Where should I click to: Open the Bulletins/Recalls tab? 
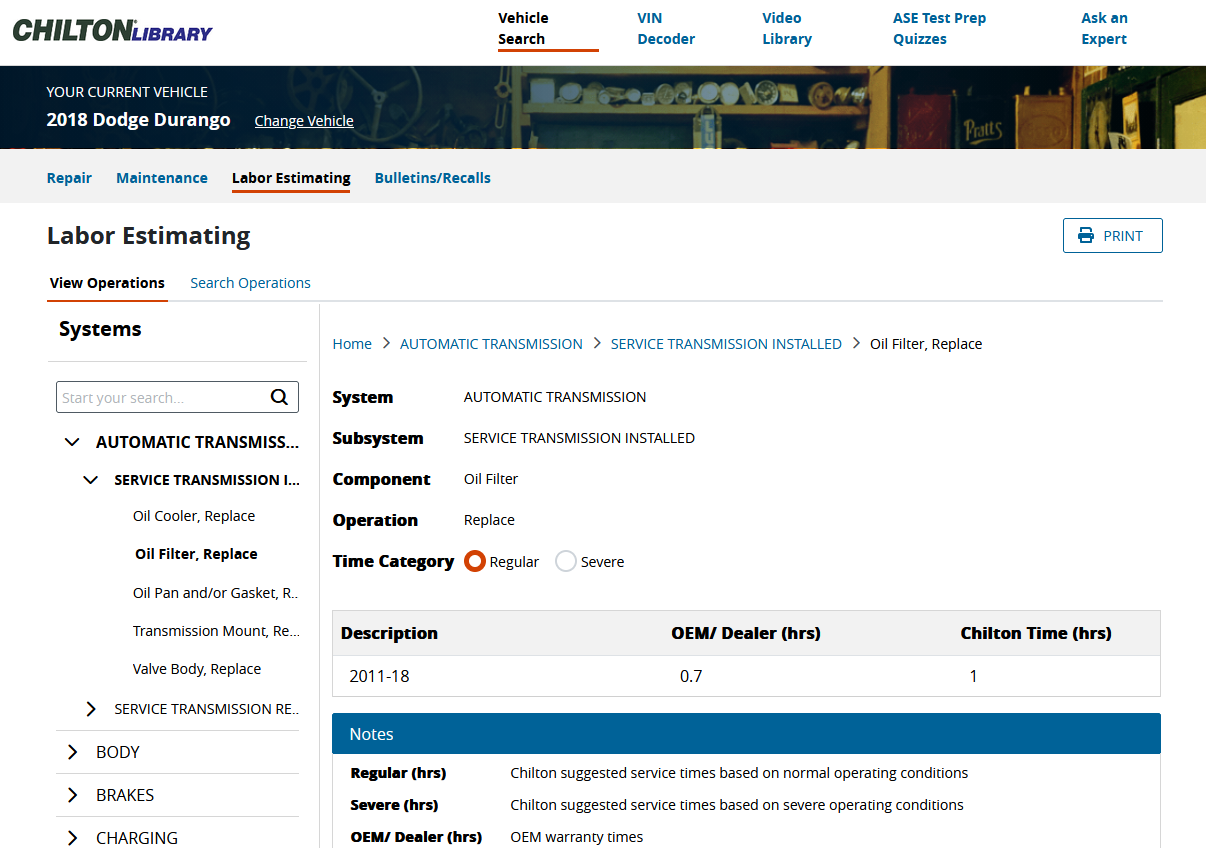point(433,178)
